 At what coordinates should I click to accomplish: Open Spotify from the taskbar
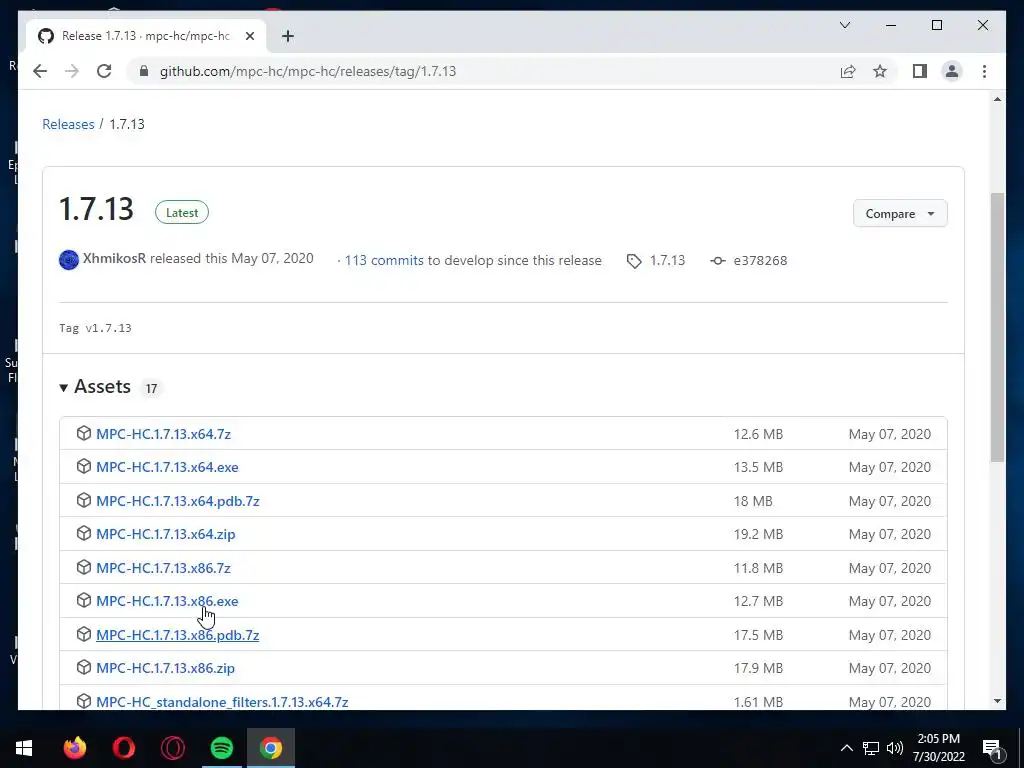click(222, 748)
